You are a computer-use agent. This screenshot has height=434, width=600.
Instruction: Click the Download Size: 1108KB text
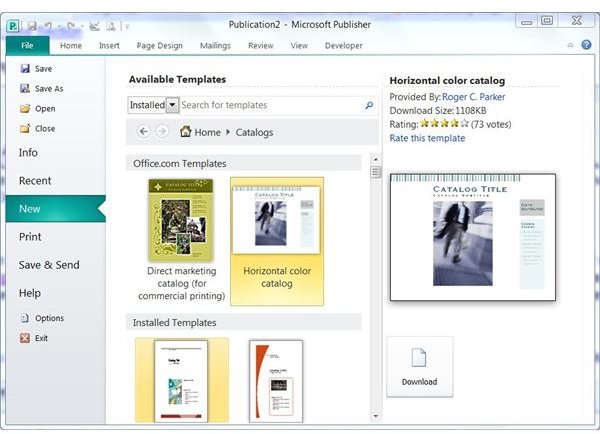(x=438, y=111)
